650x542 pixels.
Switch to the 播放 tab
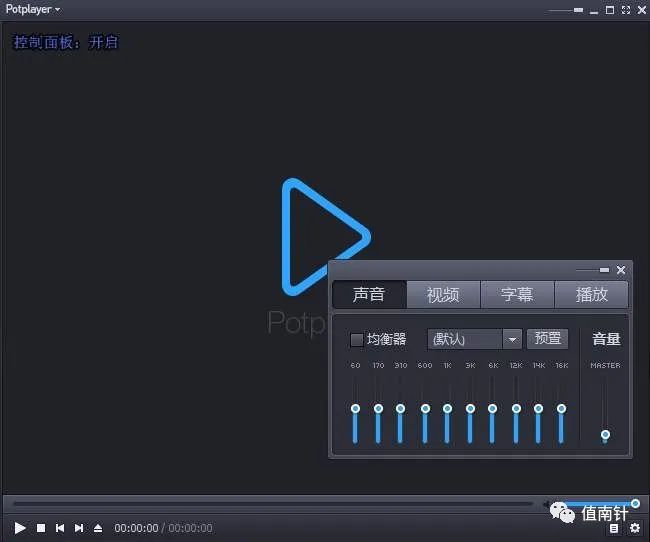pos(591,294)
